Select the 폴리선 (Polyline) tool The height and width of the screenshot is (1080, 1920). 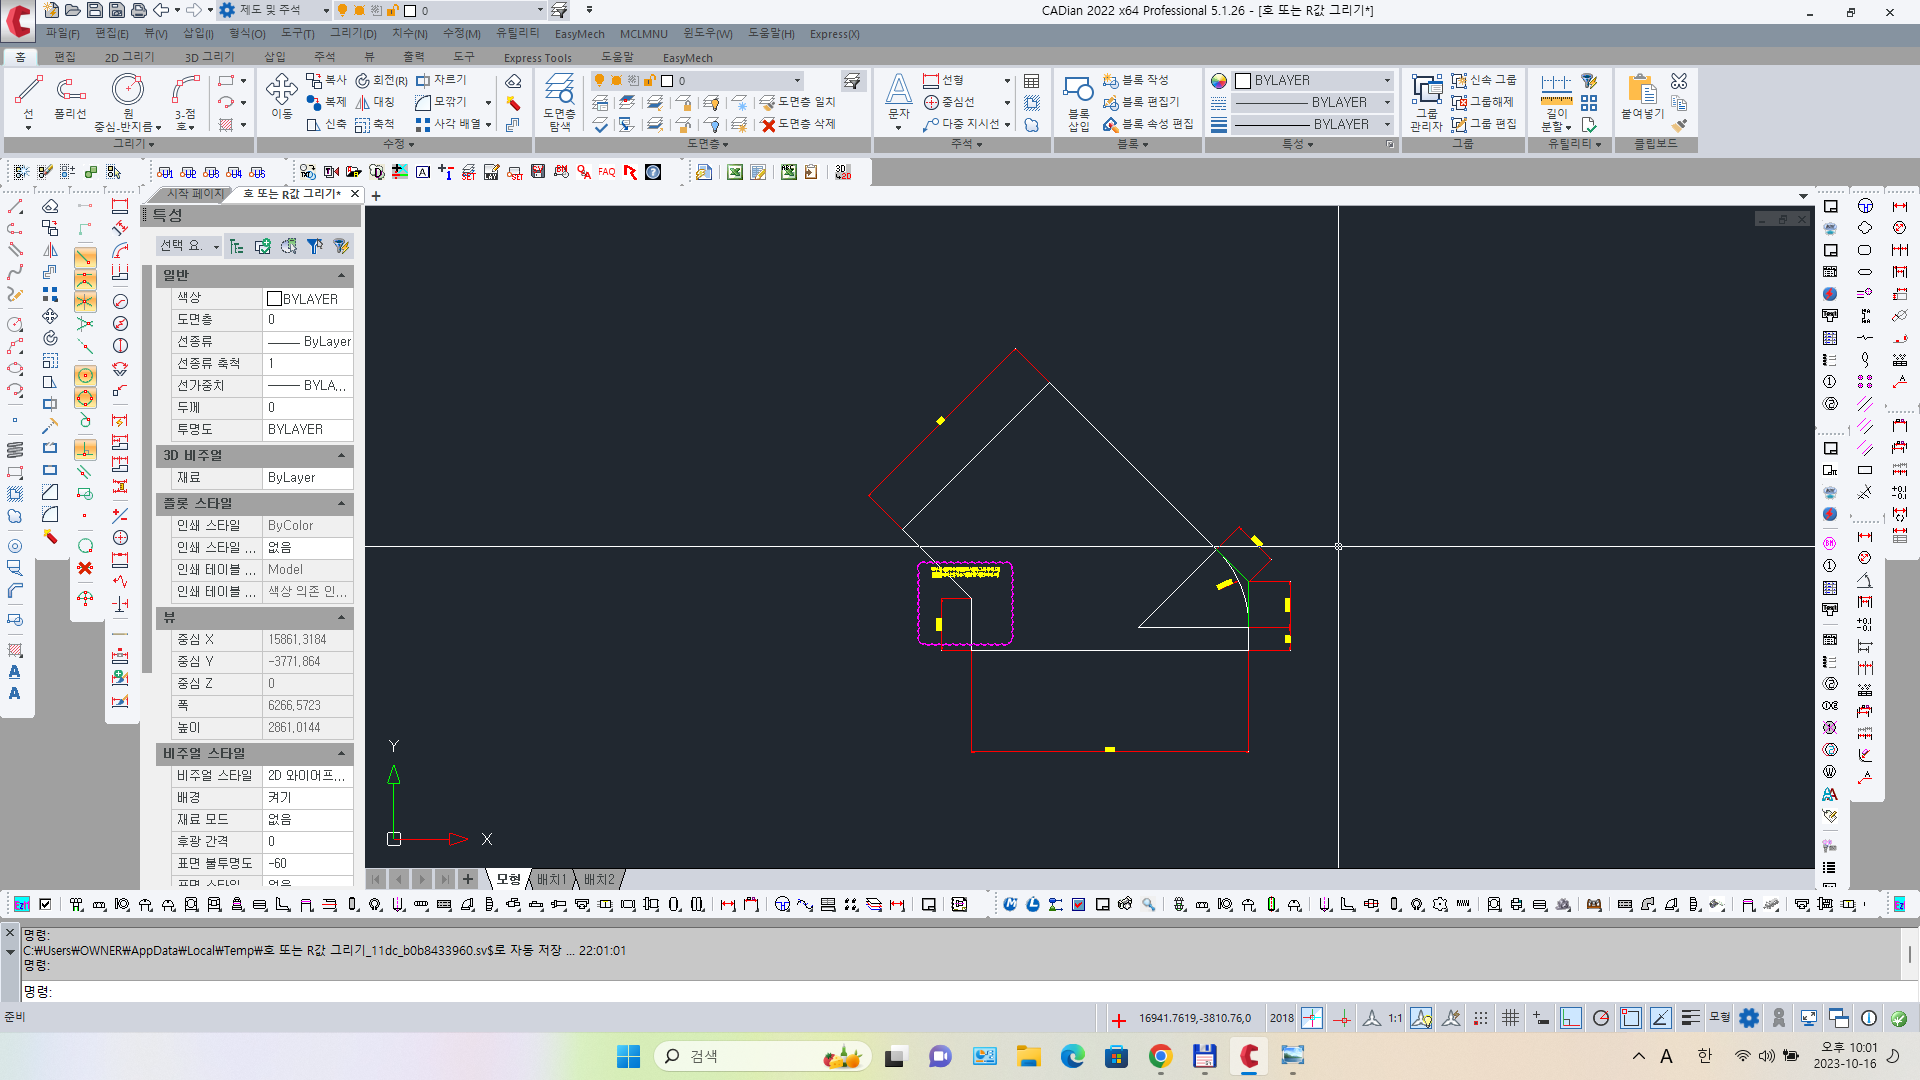click(70, 98)
